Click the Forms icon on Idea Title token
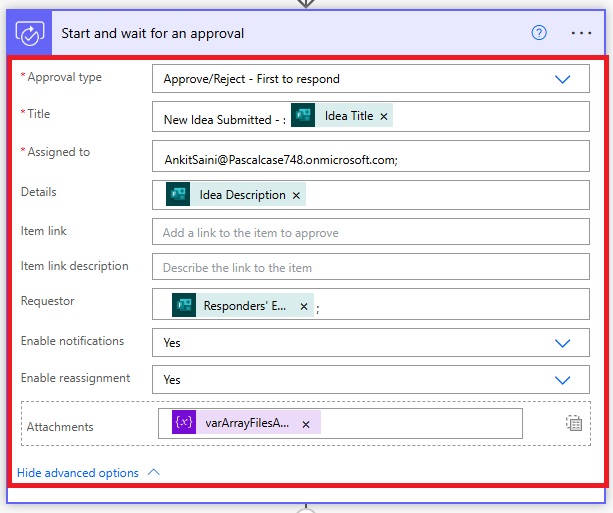613x513 pixels. click(x=303, y=116)
